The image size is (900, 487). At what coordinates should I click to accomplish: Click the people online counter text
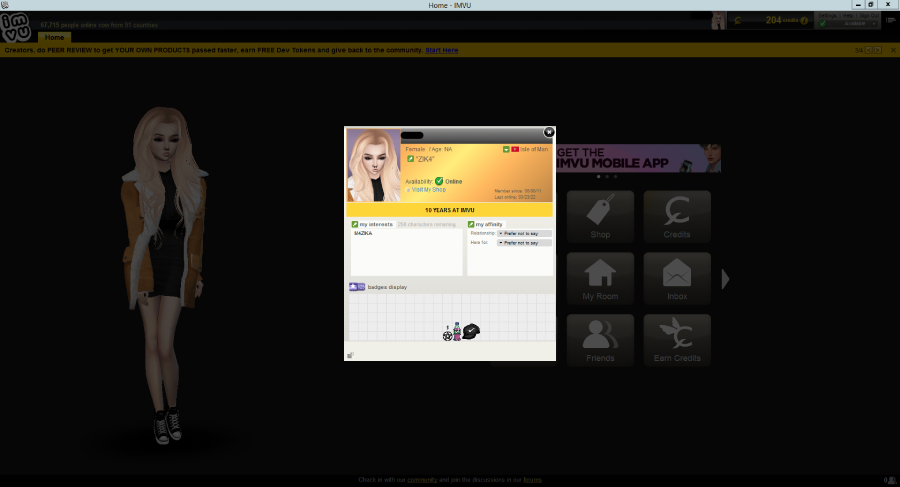coord(99,25)
